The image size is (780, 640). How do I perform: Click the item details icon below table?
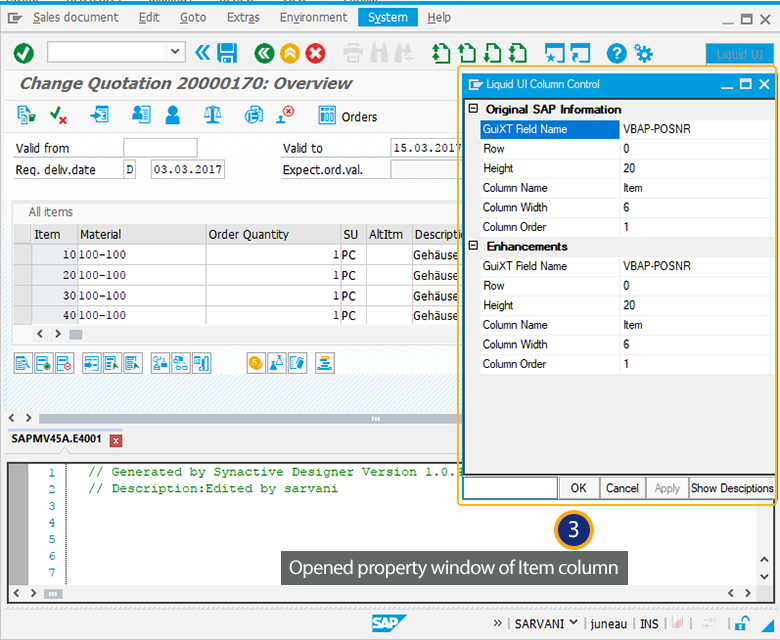(23, 364)
